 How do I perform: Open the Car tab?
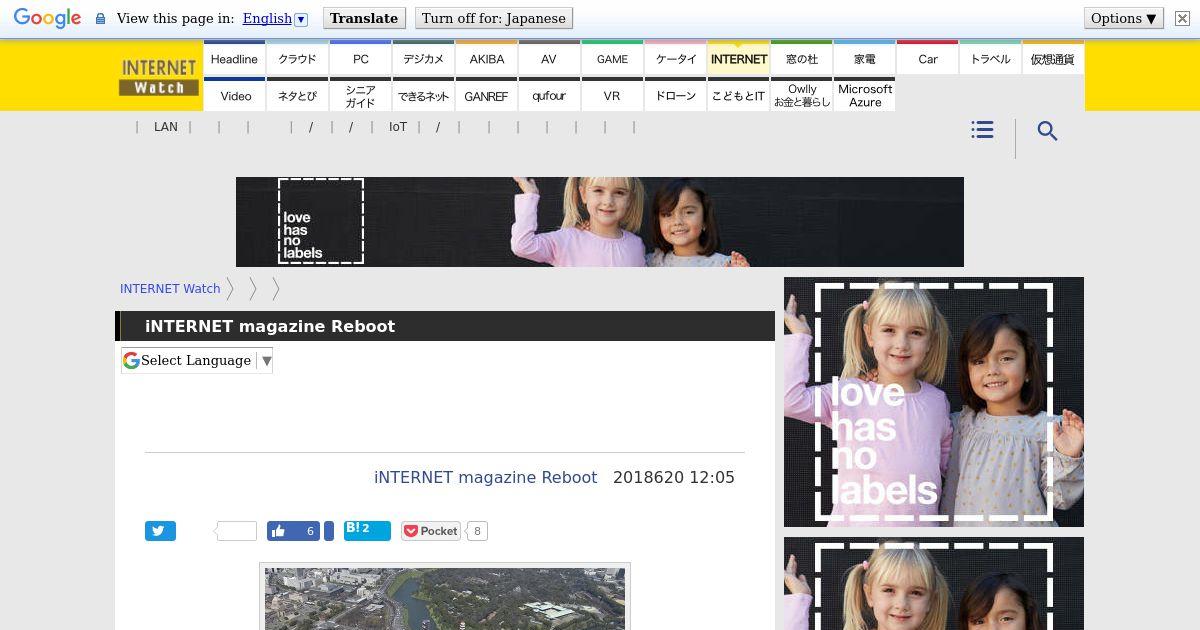(x=927, y=59)
